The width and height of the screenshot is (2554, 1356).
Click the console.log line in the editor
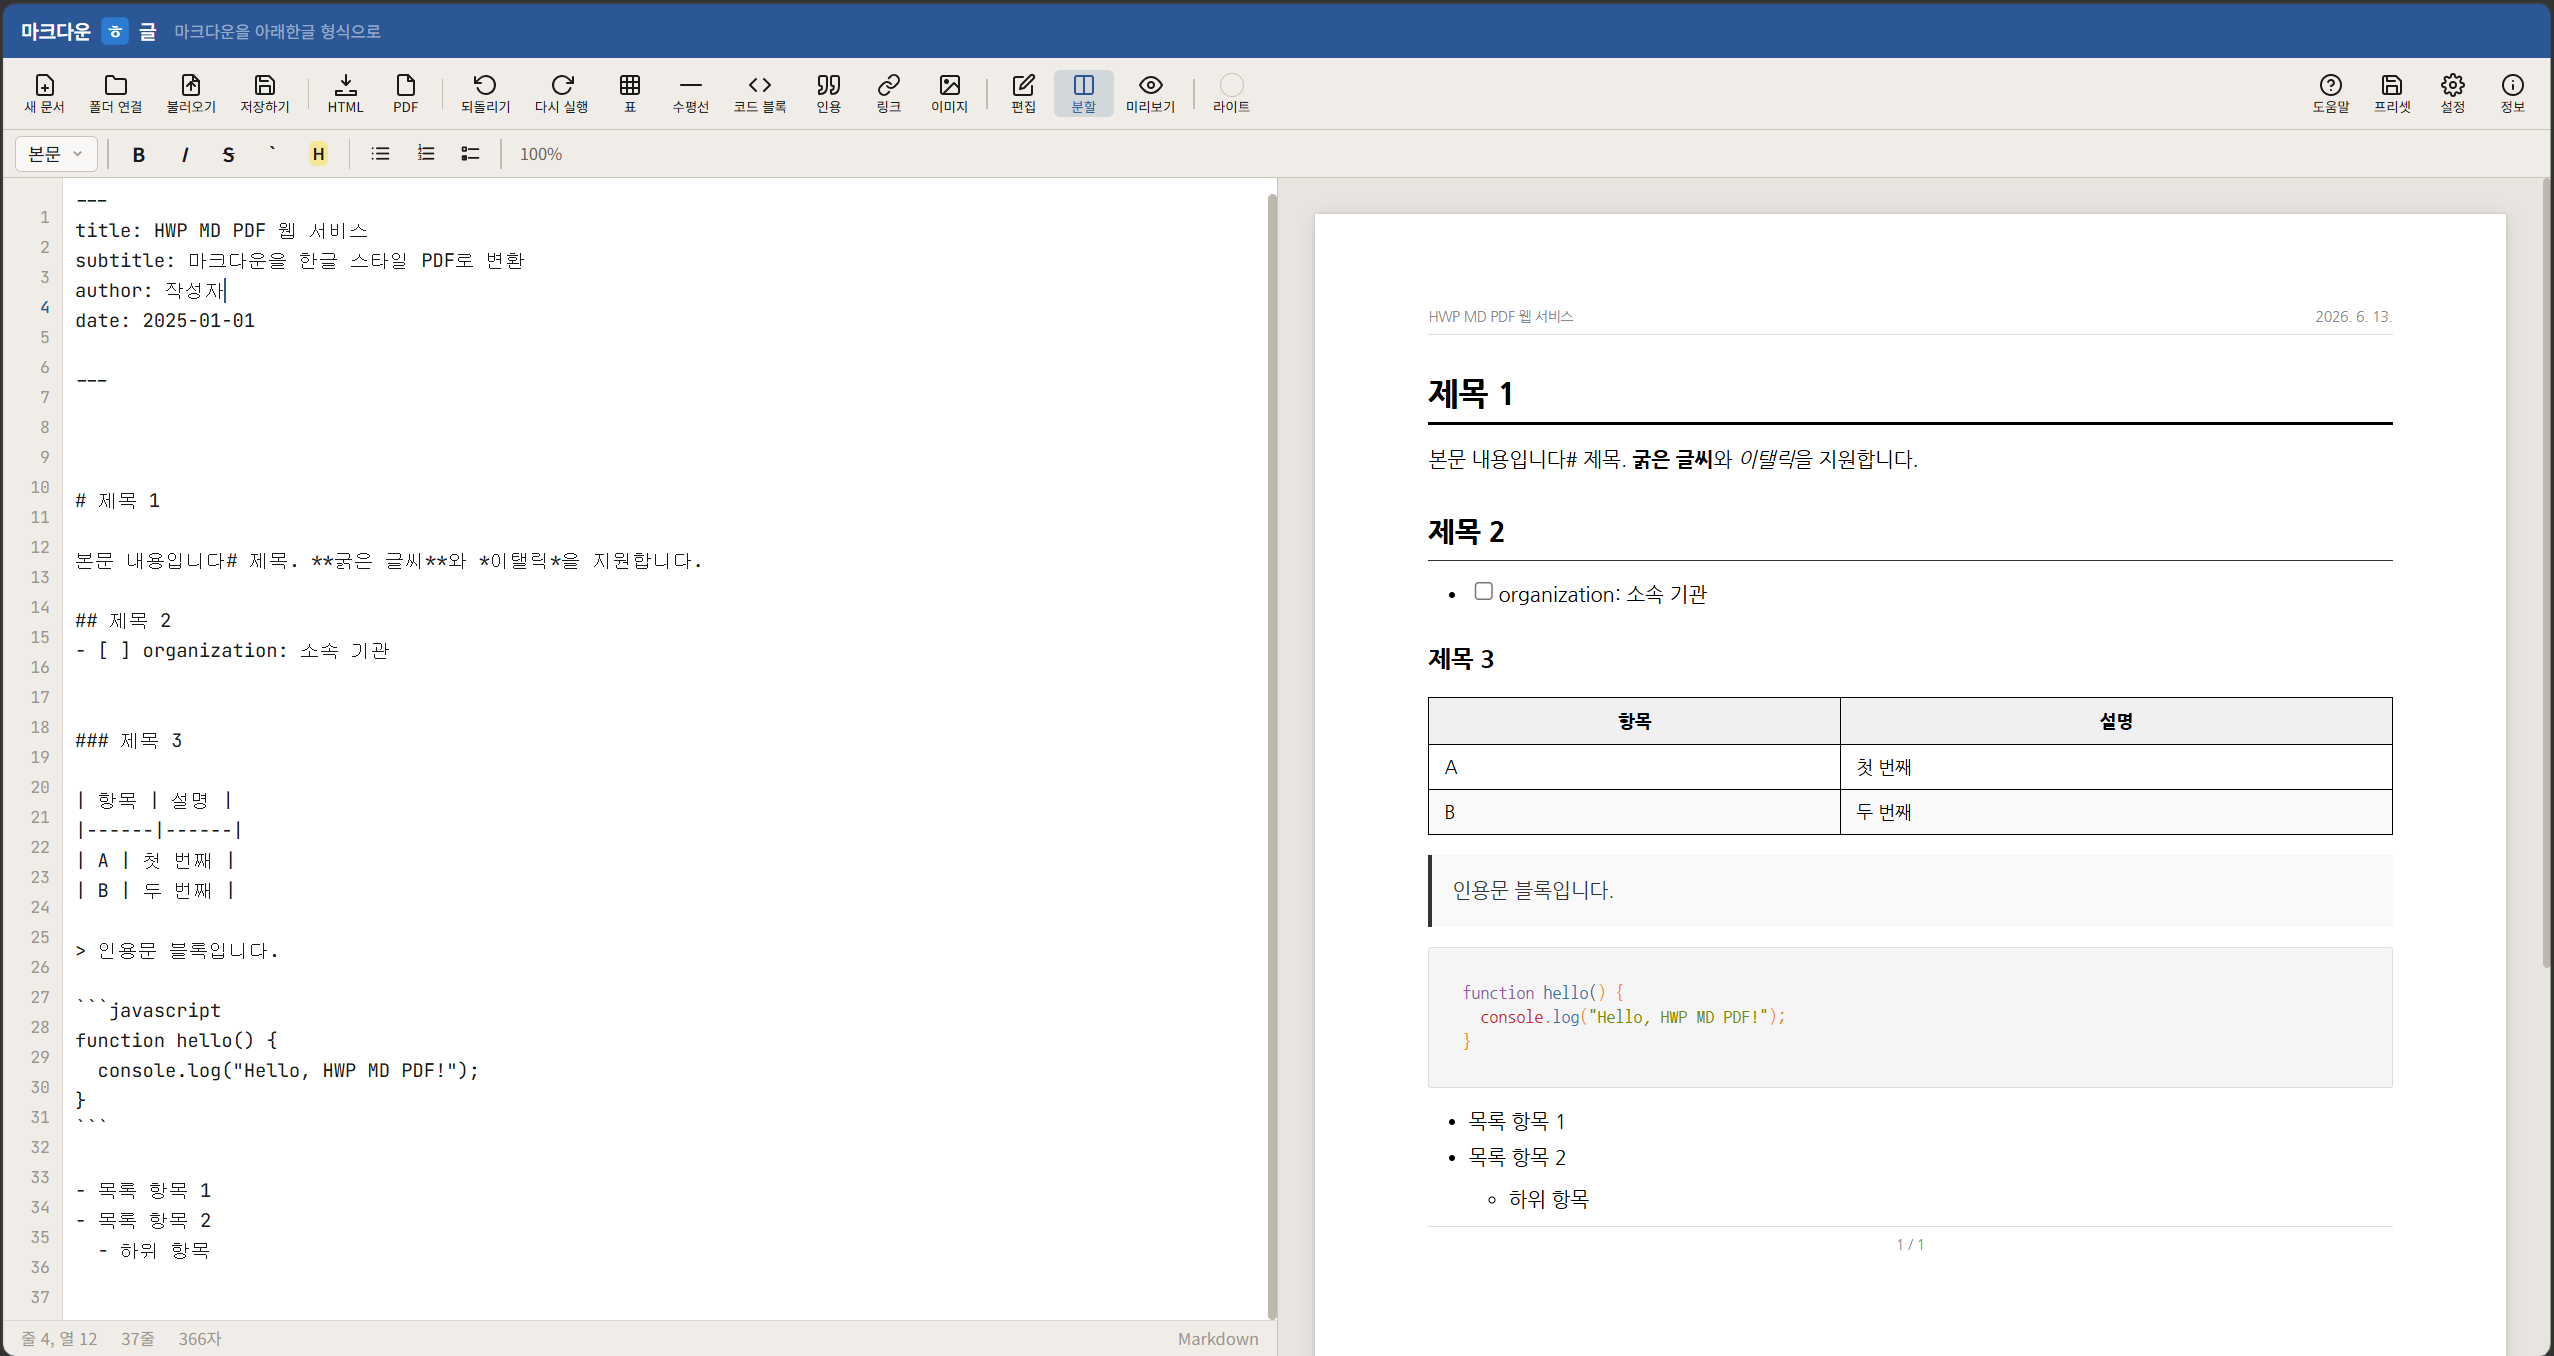pyautogui.click(x=288, y=1071)
